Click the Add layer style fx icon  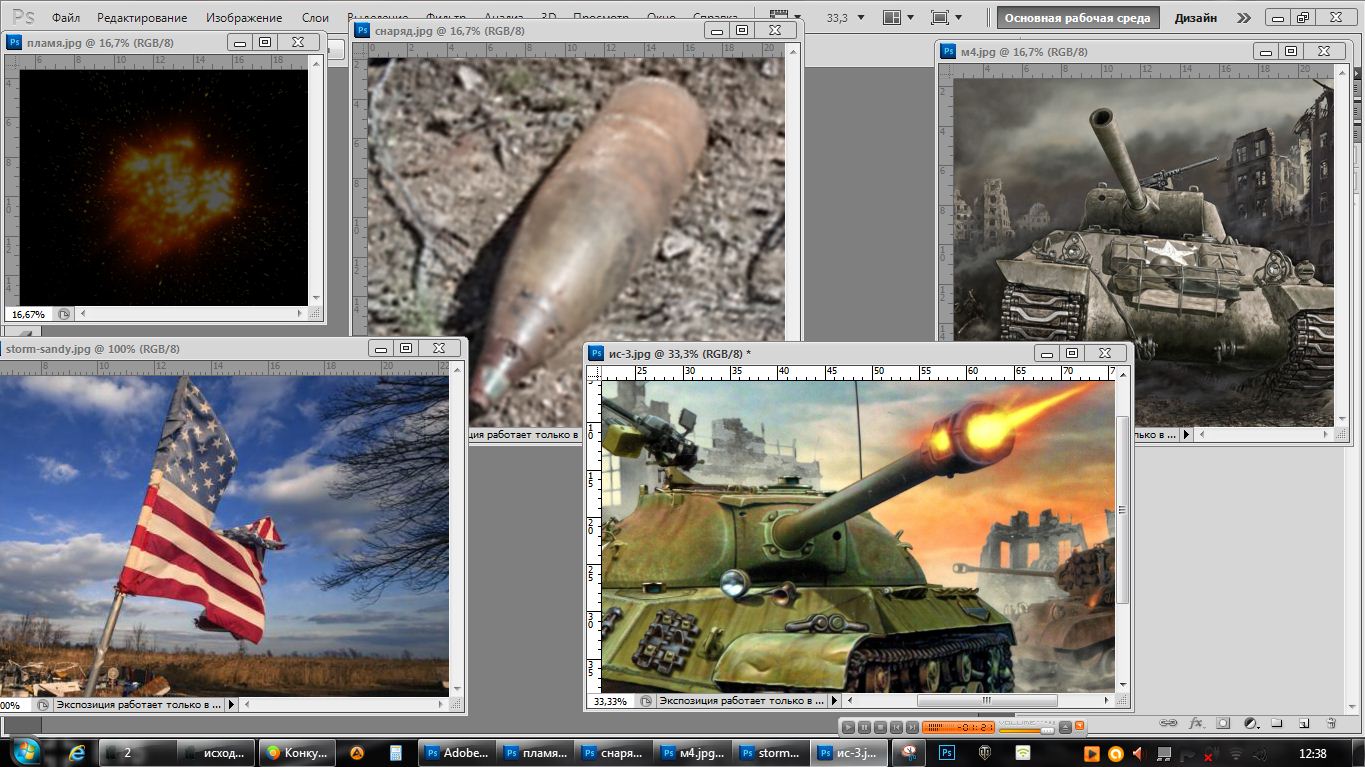1196,722
